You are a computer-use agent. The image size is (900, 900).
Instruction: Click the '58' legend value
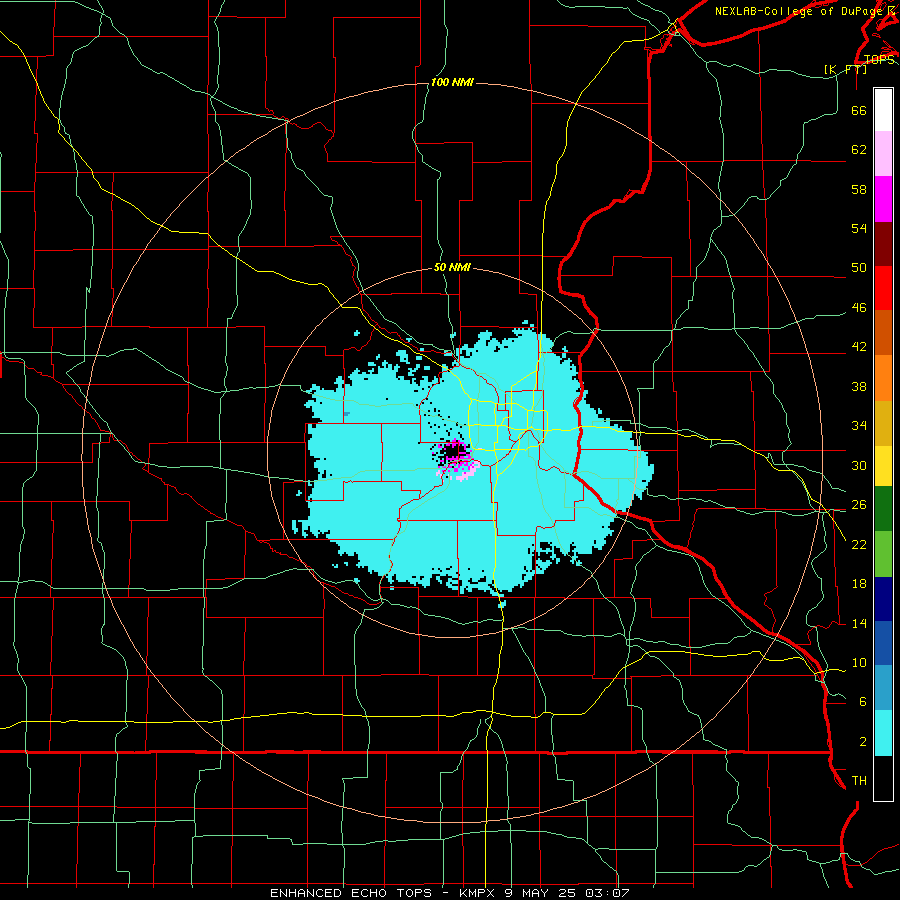(x=859, y=189)
